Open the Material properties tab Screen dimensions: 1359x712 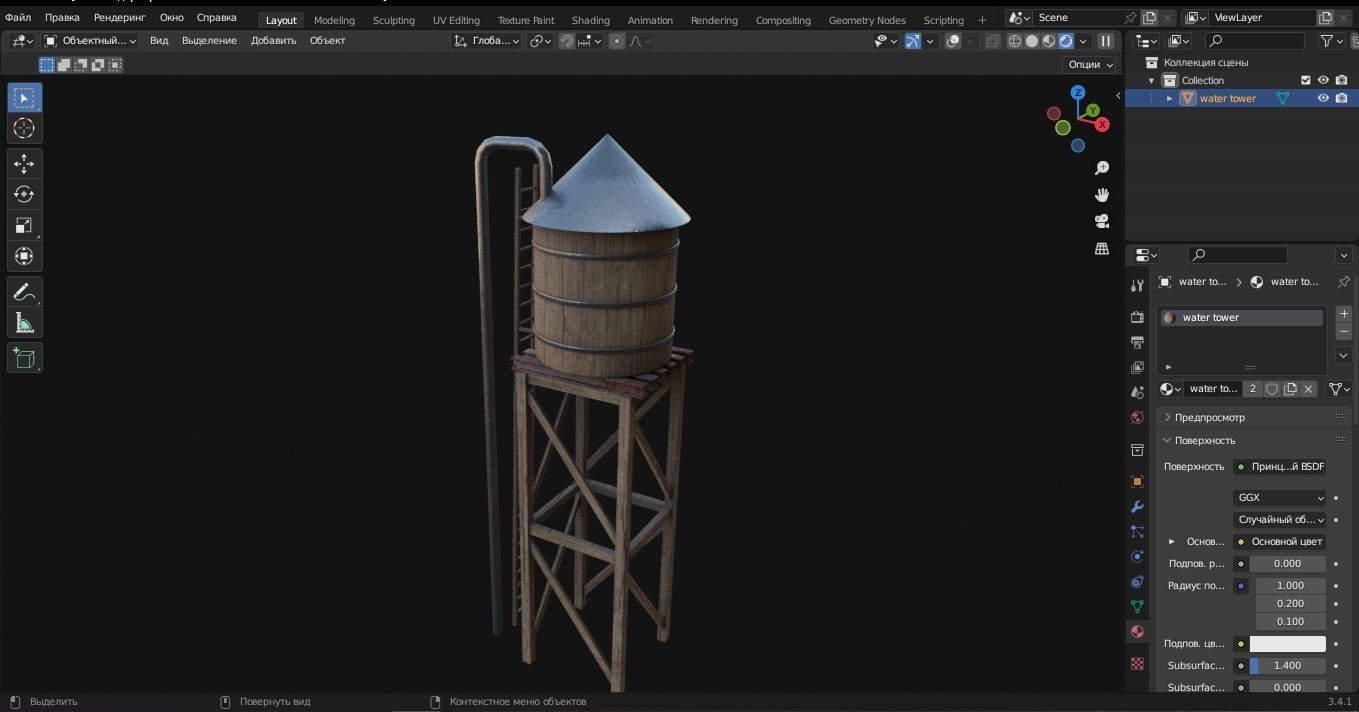pyautogui.click(x=1137, y=631)
